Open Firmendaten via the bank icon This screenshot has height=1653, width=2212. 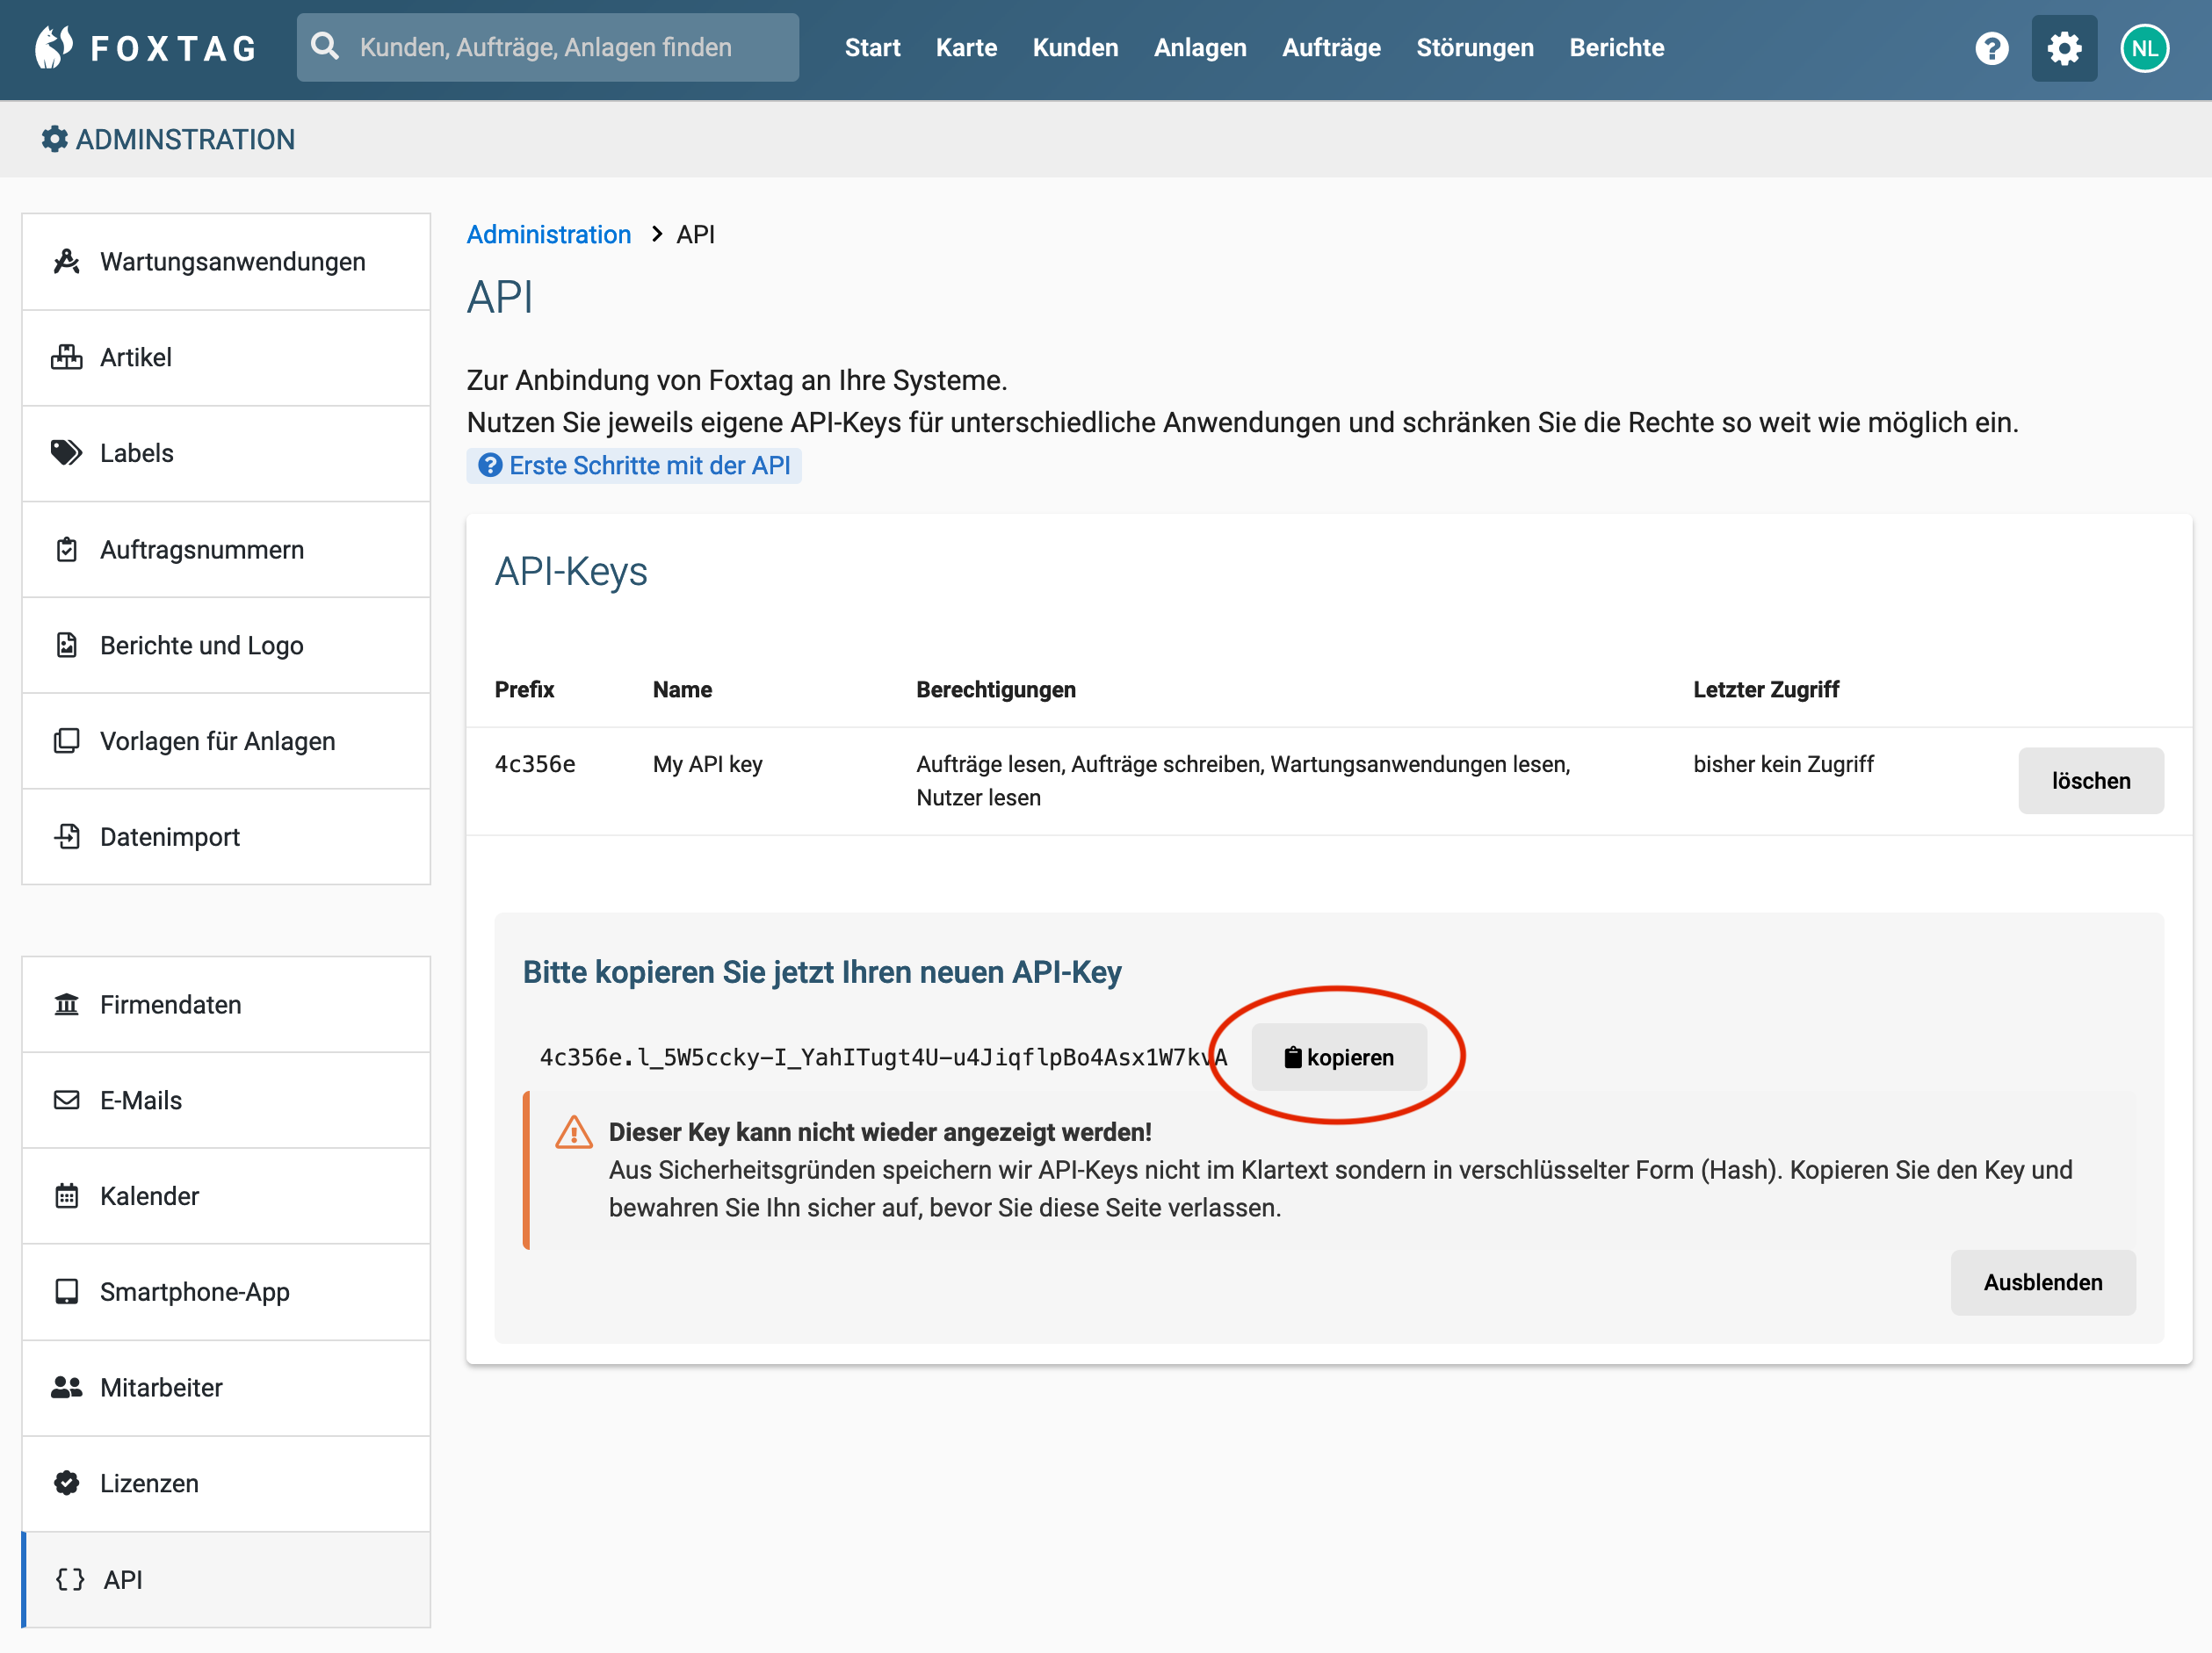pyautogui.click(x=66, y=1005)
